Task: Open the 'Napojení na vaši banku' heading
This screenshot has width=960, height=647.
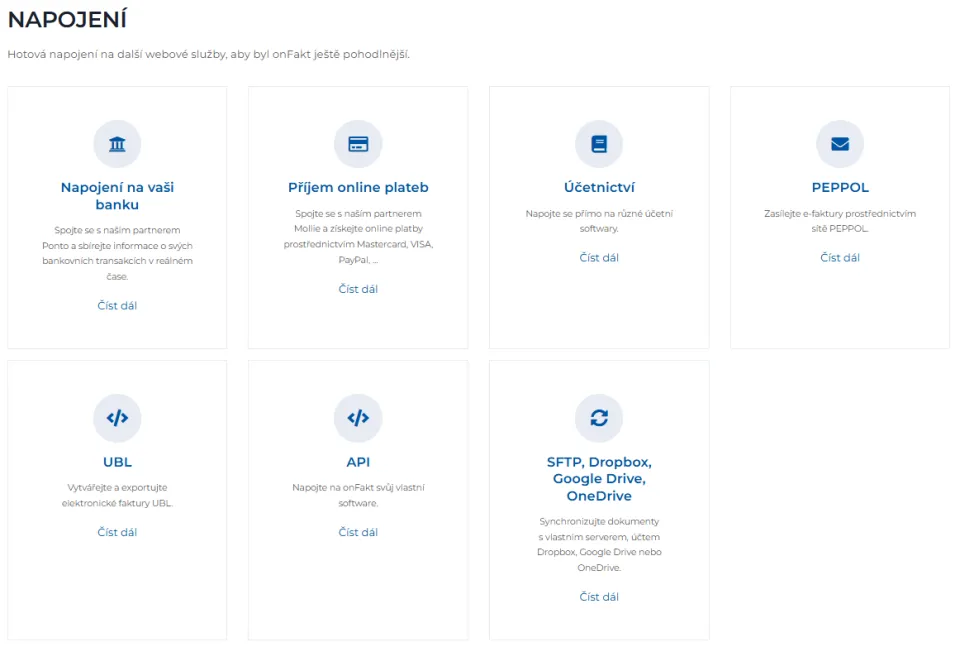Action: point(117,196)
